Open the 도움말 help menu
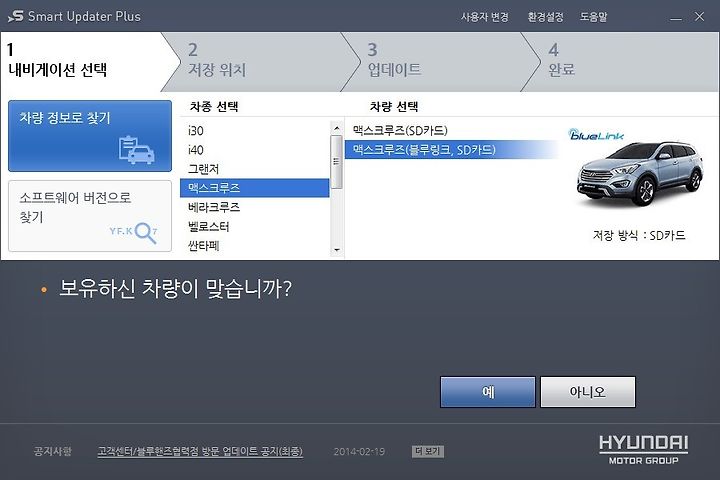The height and width of the screenshot is (480, 720). [593, 17]
